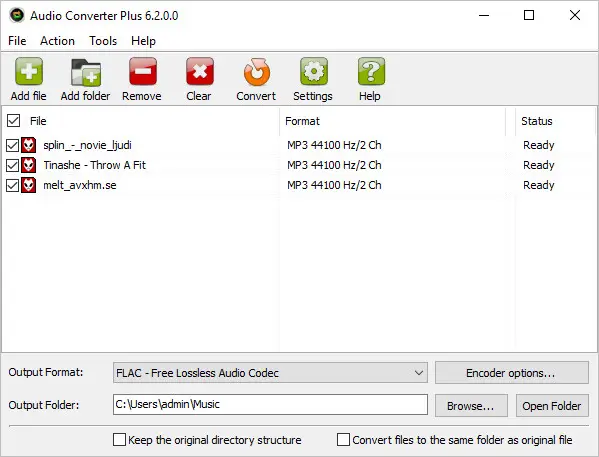Click the Help question mark toolbar icon
The width and height of the screenshot is (599, 457).
click(x=371, y=71)
